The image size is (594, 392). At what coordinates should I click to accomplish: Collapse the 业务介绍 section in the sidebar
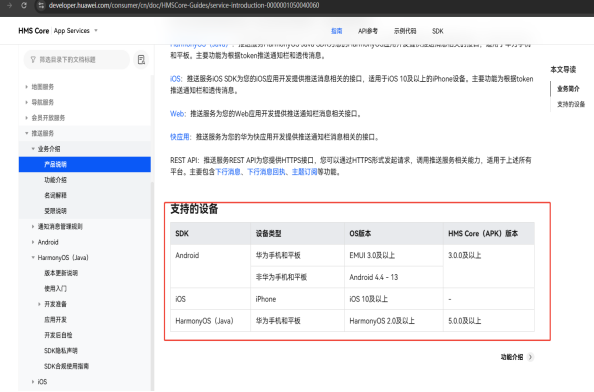[x=33, y=149]
